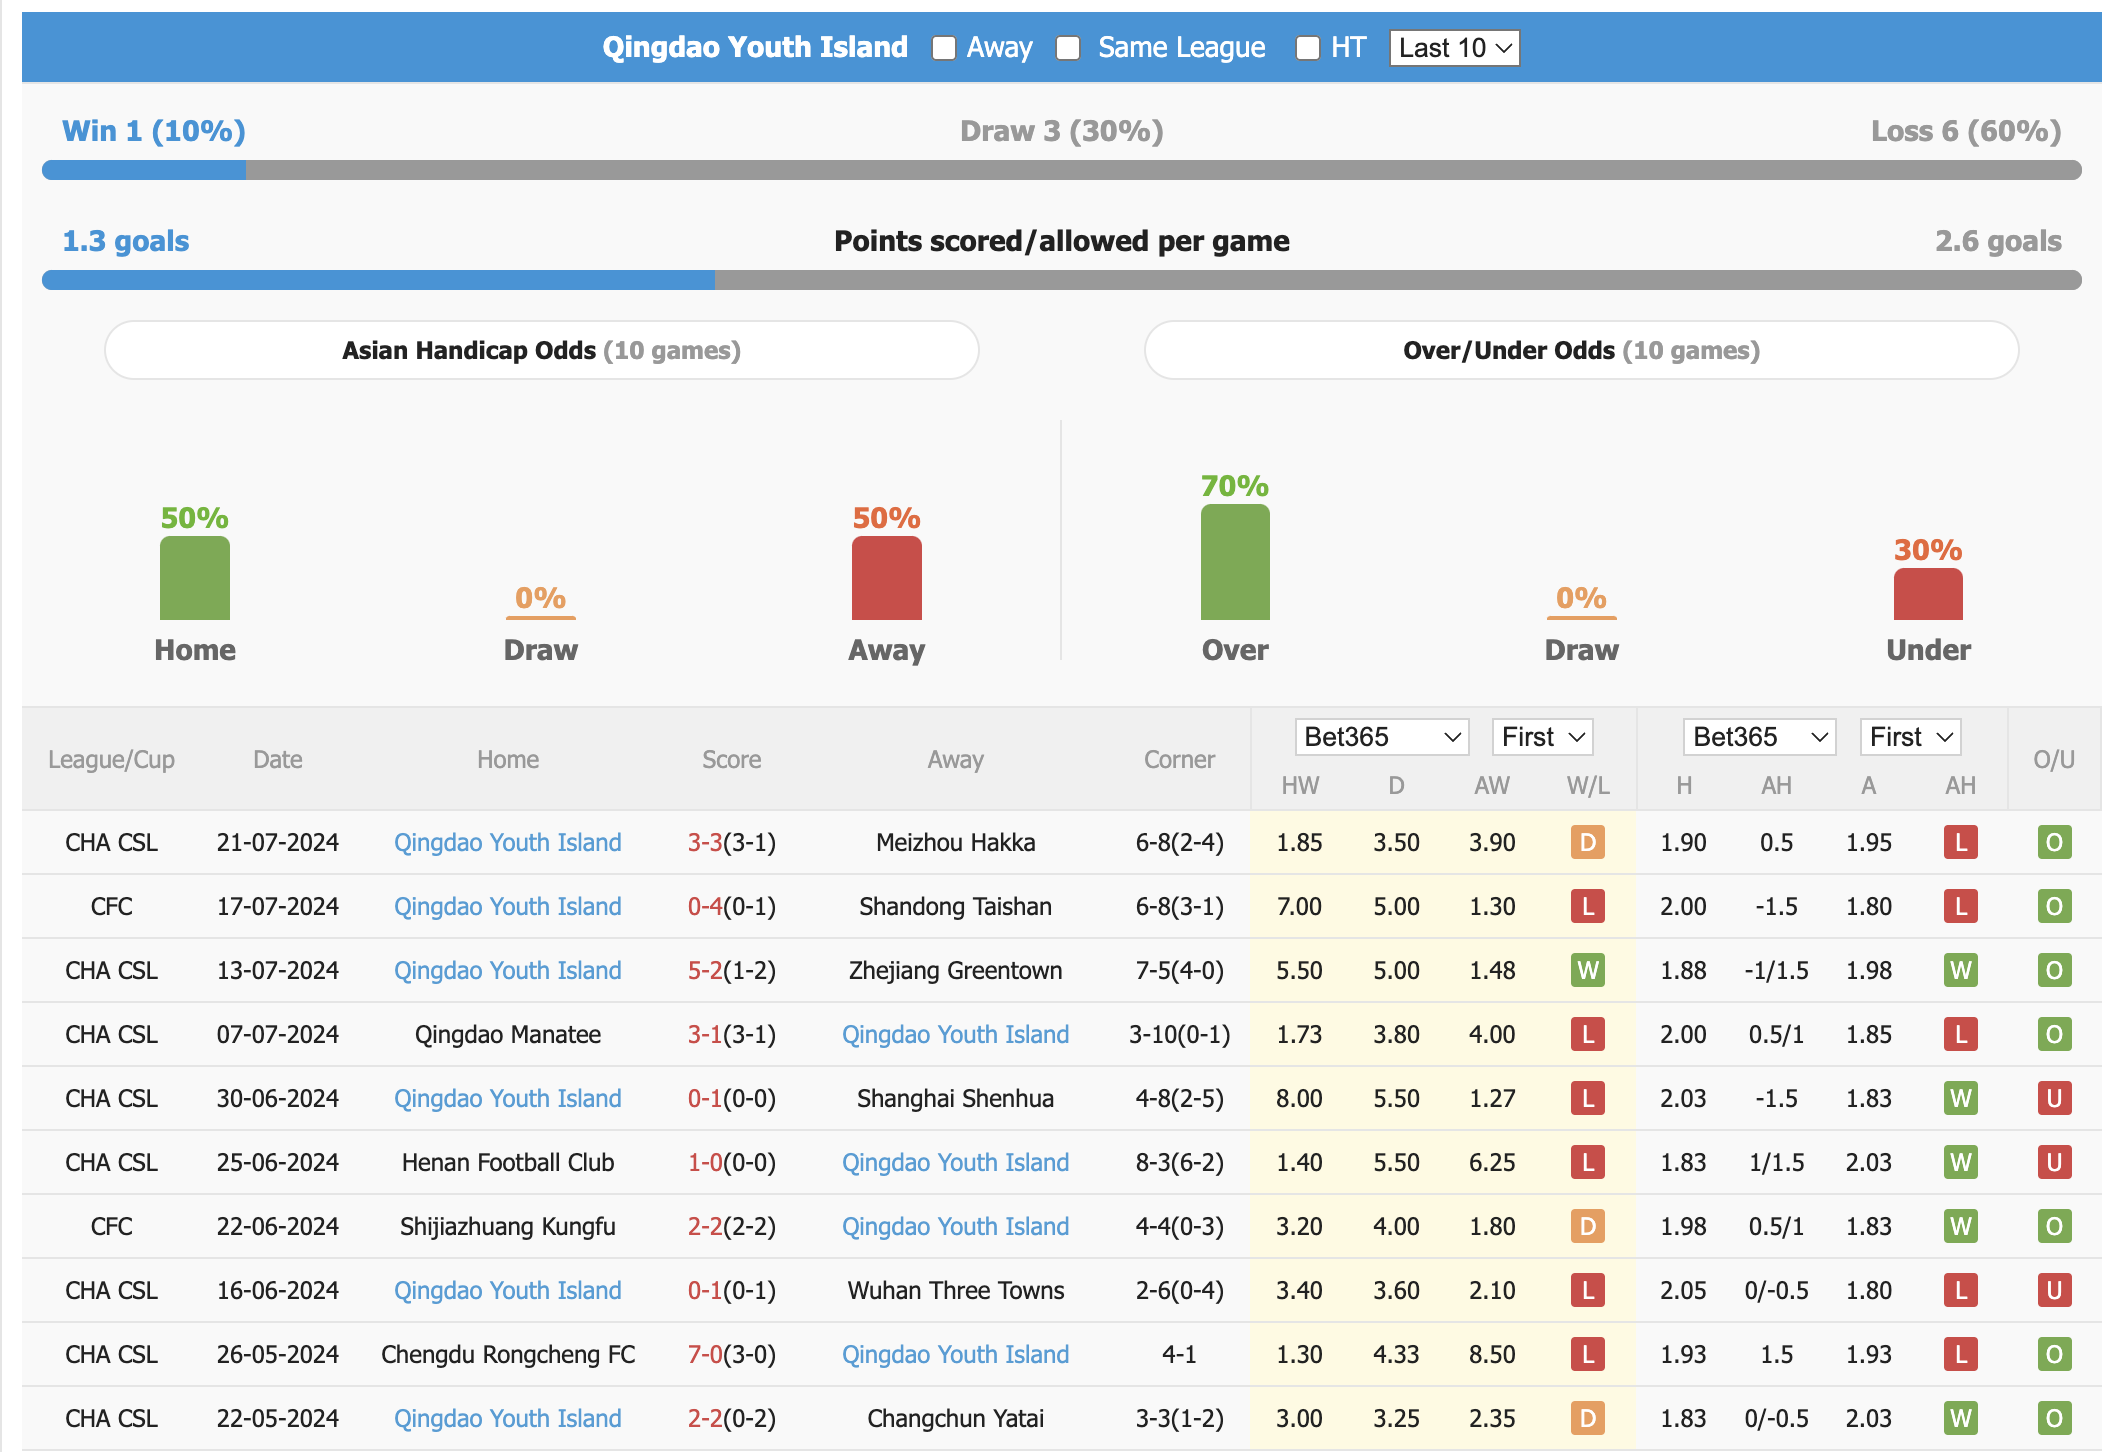Open the First odds dropdown beside the HW/D/AW columns
This screenshot has height=1452, width=2122.
pos(1542,737)
